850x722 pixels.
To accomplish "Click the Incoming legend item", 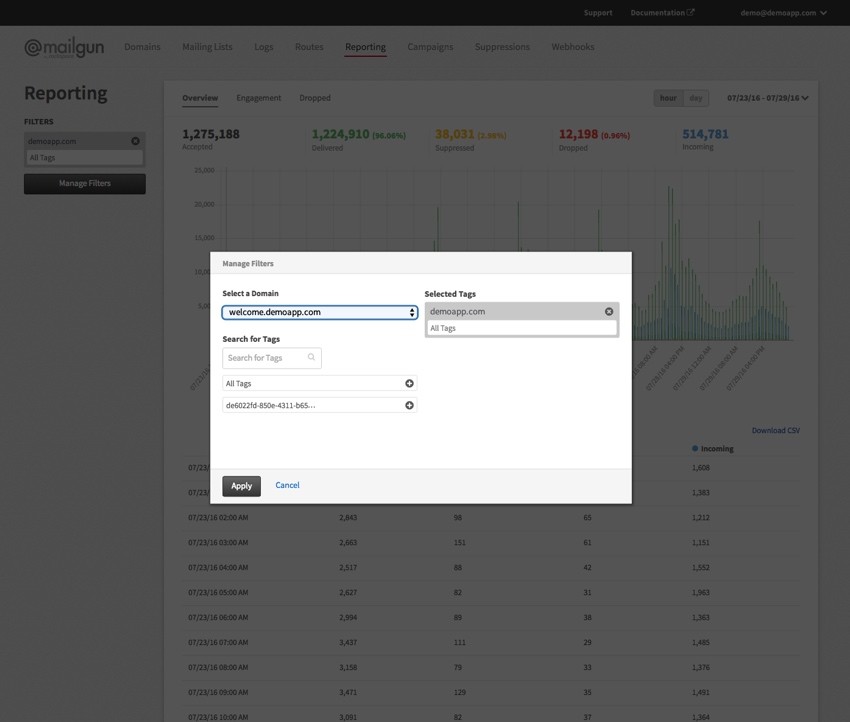I will 712,449.
